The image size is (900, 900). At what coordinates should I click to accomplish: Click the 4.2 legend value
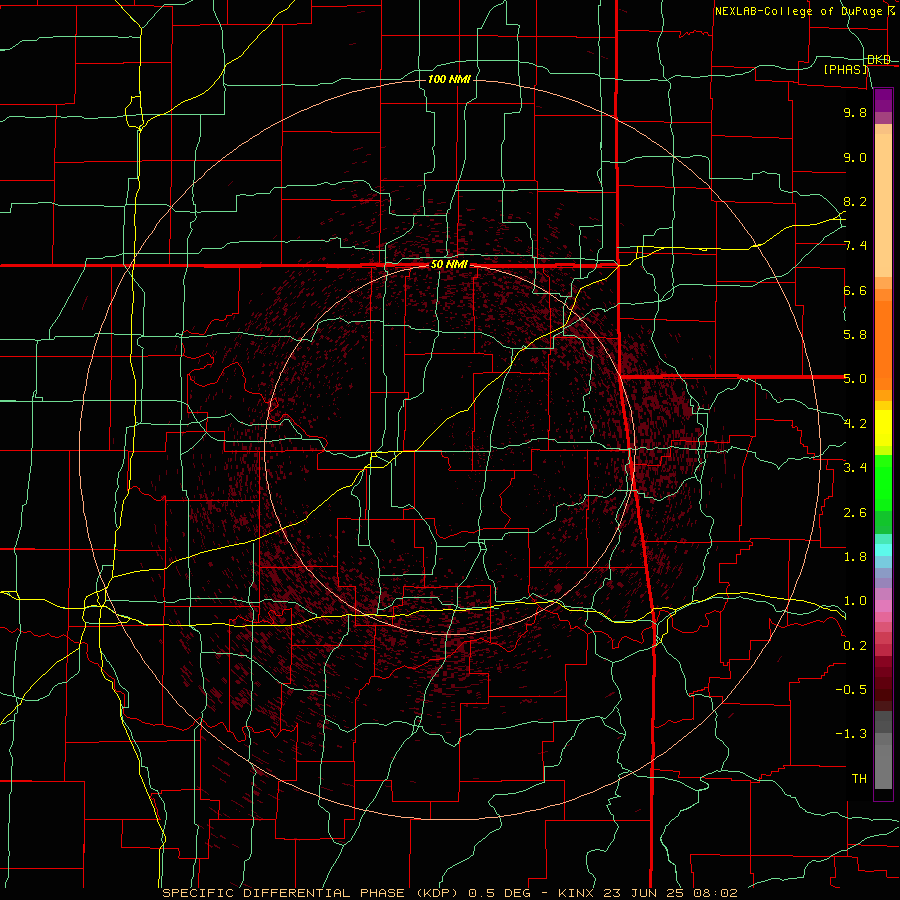coord(855,424)
